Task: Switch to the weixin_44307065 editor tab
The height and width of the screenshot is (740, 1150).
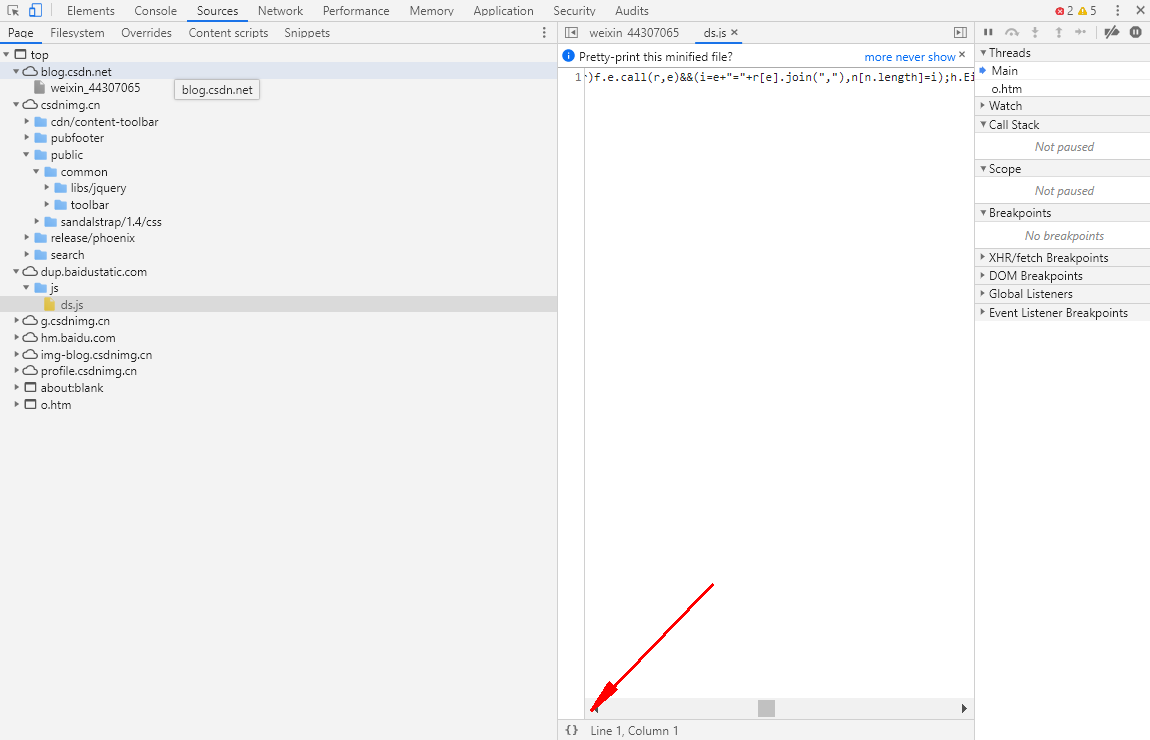Action: click(x=634, y=32)
